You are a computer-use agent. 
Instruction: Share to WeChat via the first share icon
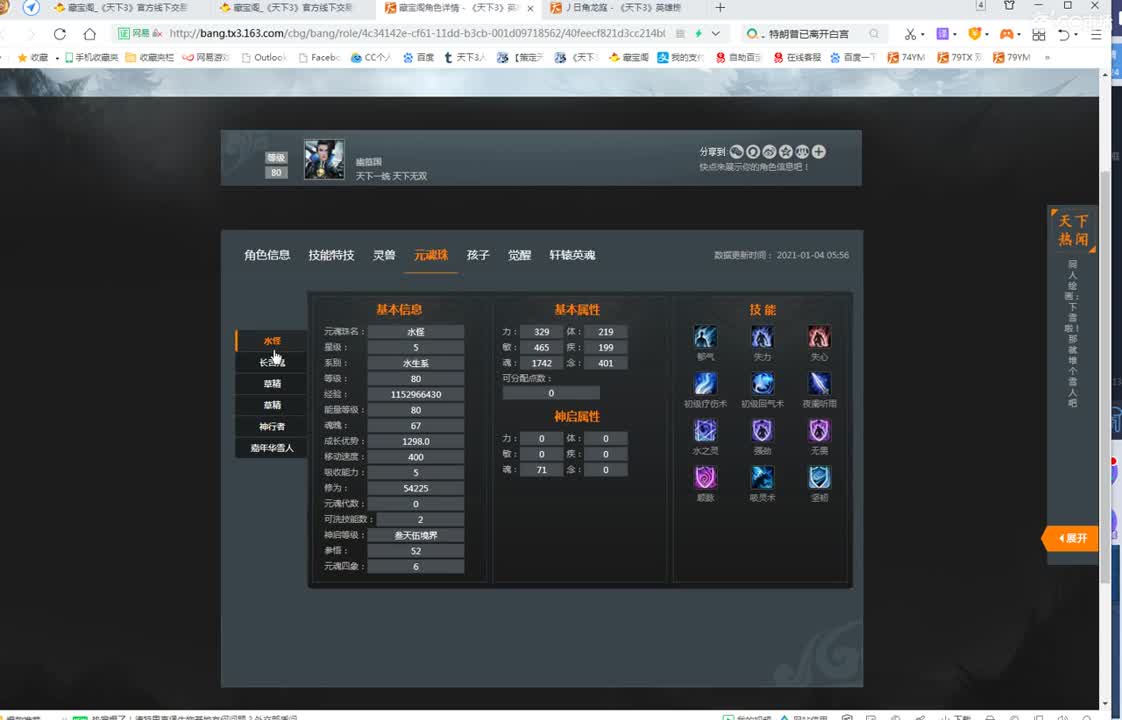(x=737, y=151)
